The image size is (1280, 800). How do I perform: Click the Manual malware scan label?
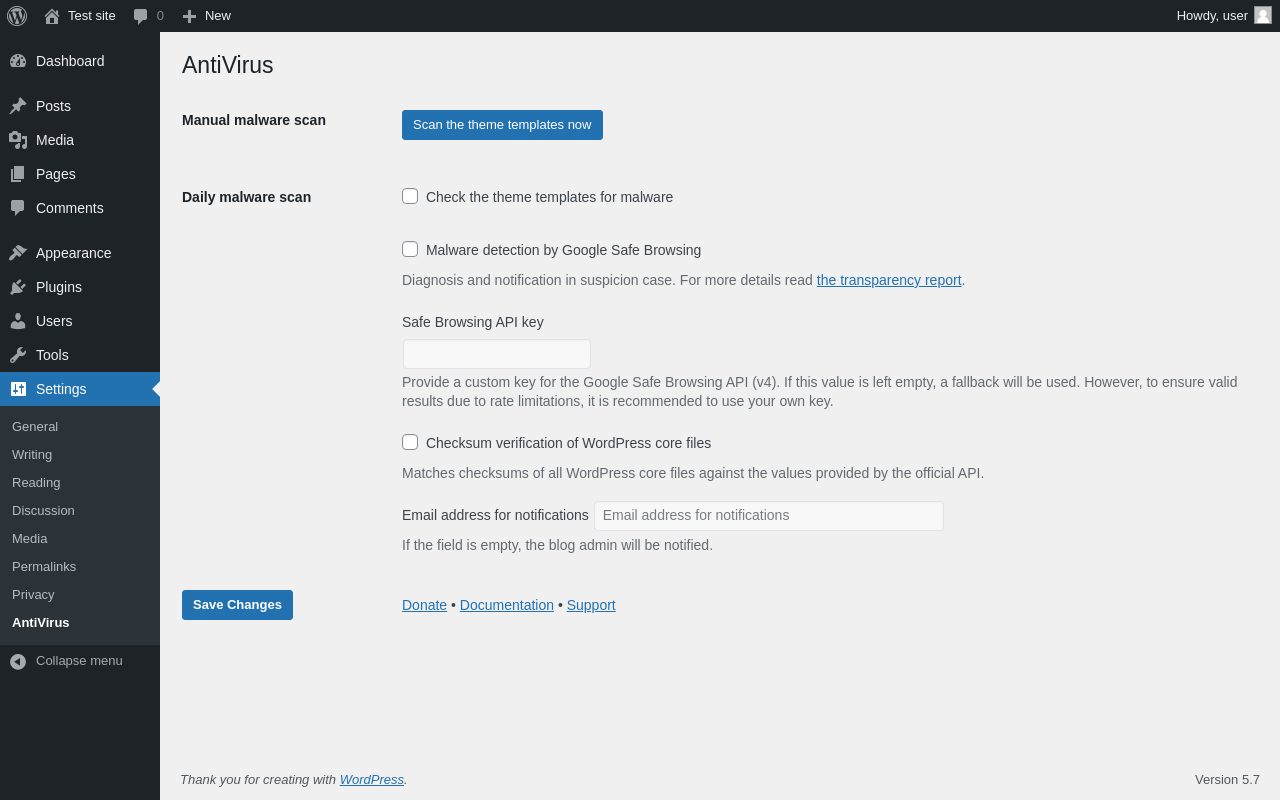254,120
